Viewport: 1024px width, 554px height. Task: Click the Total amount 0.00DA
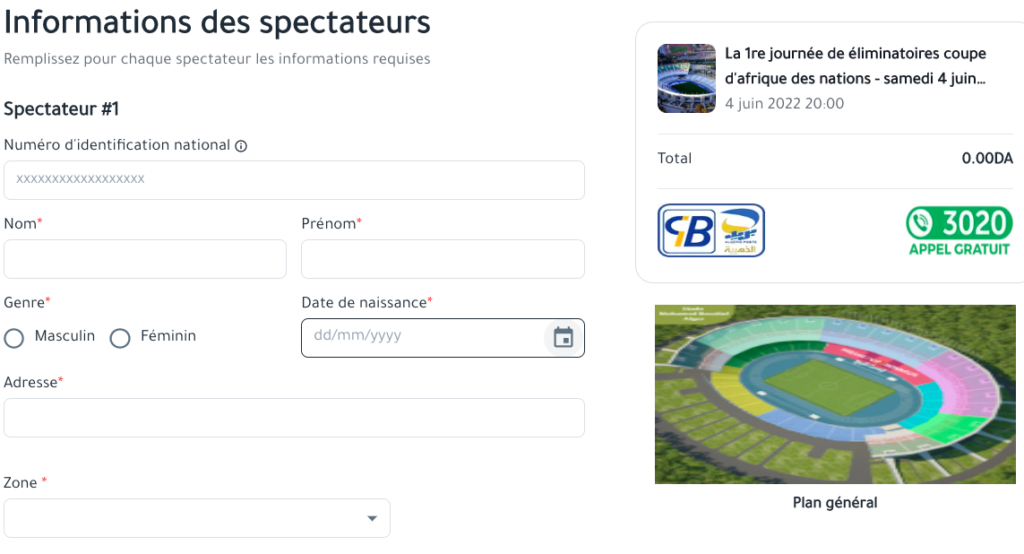point(987,159)
